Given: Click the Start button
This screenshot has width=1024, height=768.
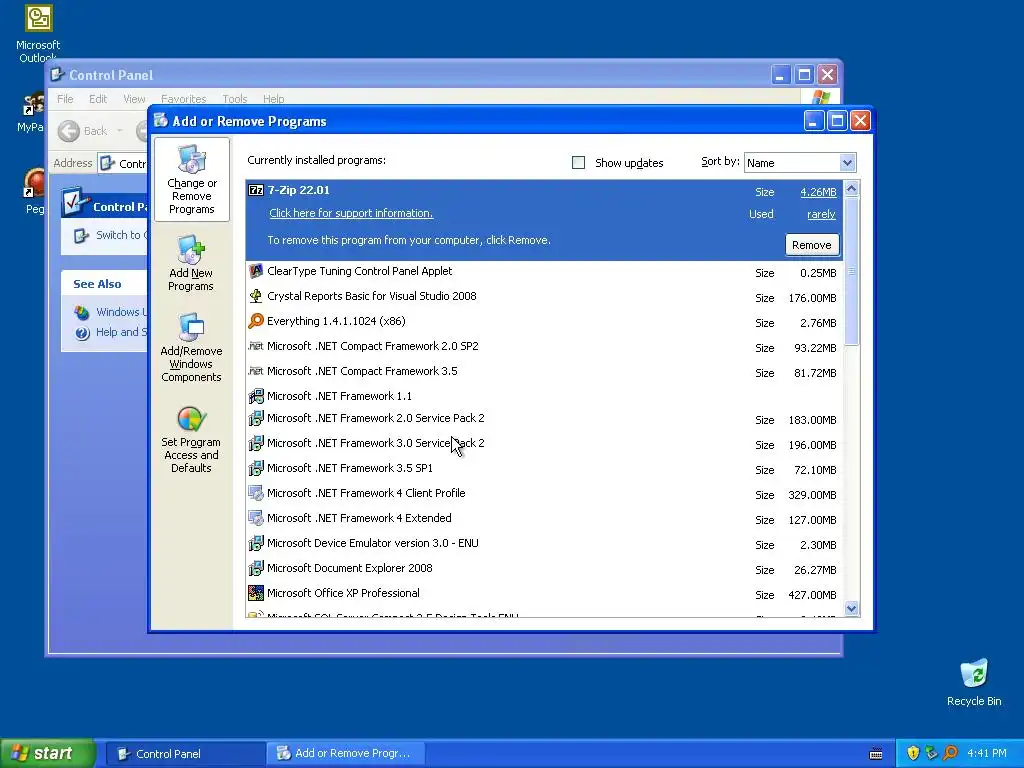Looking at the screenshot, I should click(x=47, y=753).
